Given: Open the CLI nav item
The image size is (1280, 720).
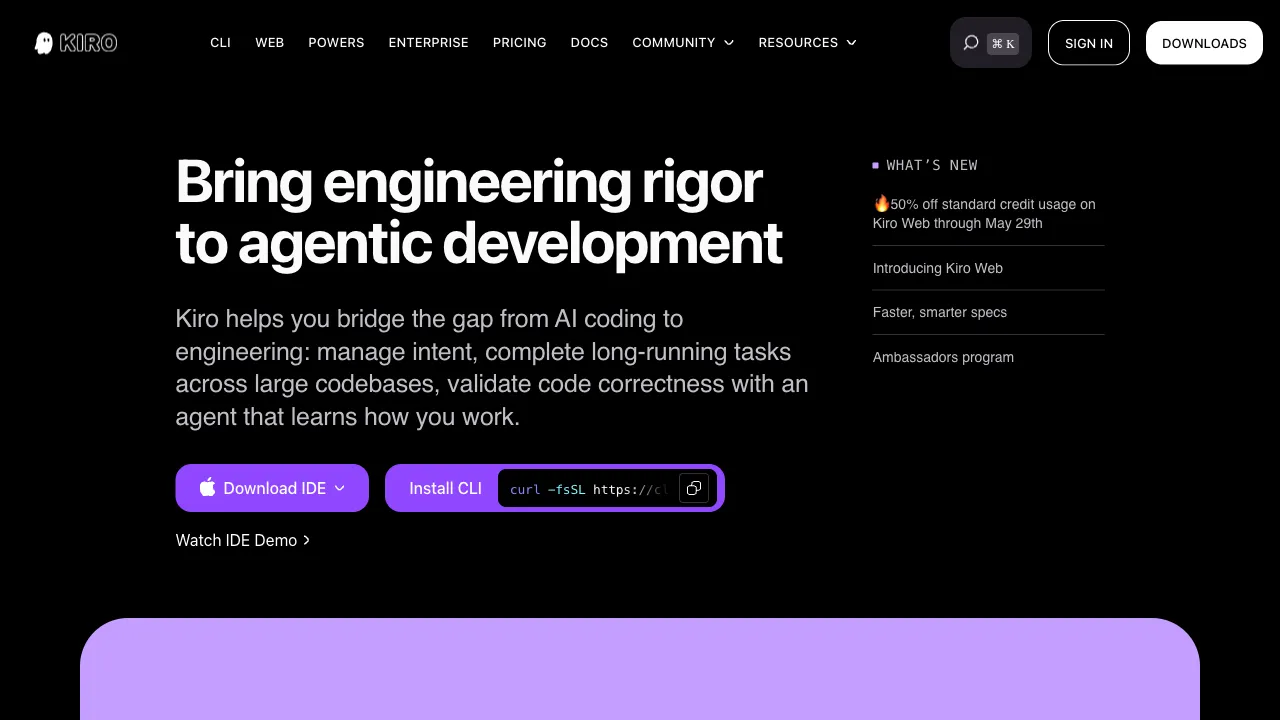Looking at the screenshot, I should 220,43.
